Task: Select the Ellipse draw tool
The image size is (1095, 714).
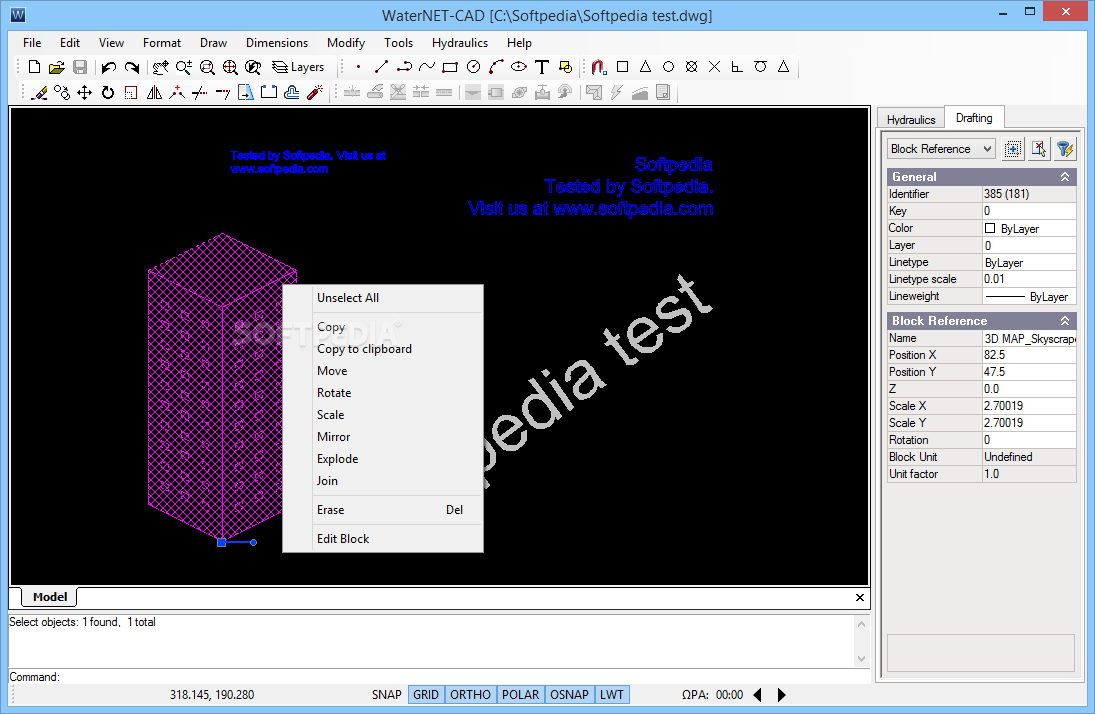Action: coord(519,67)
